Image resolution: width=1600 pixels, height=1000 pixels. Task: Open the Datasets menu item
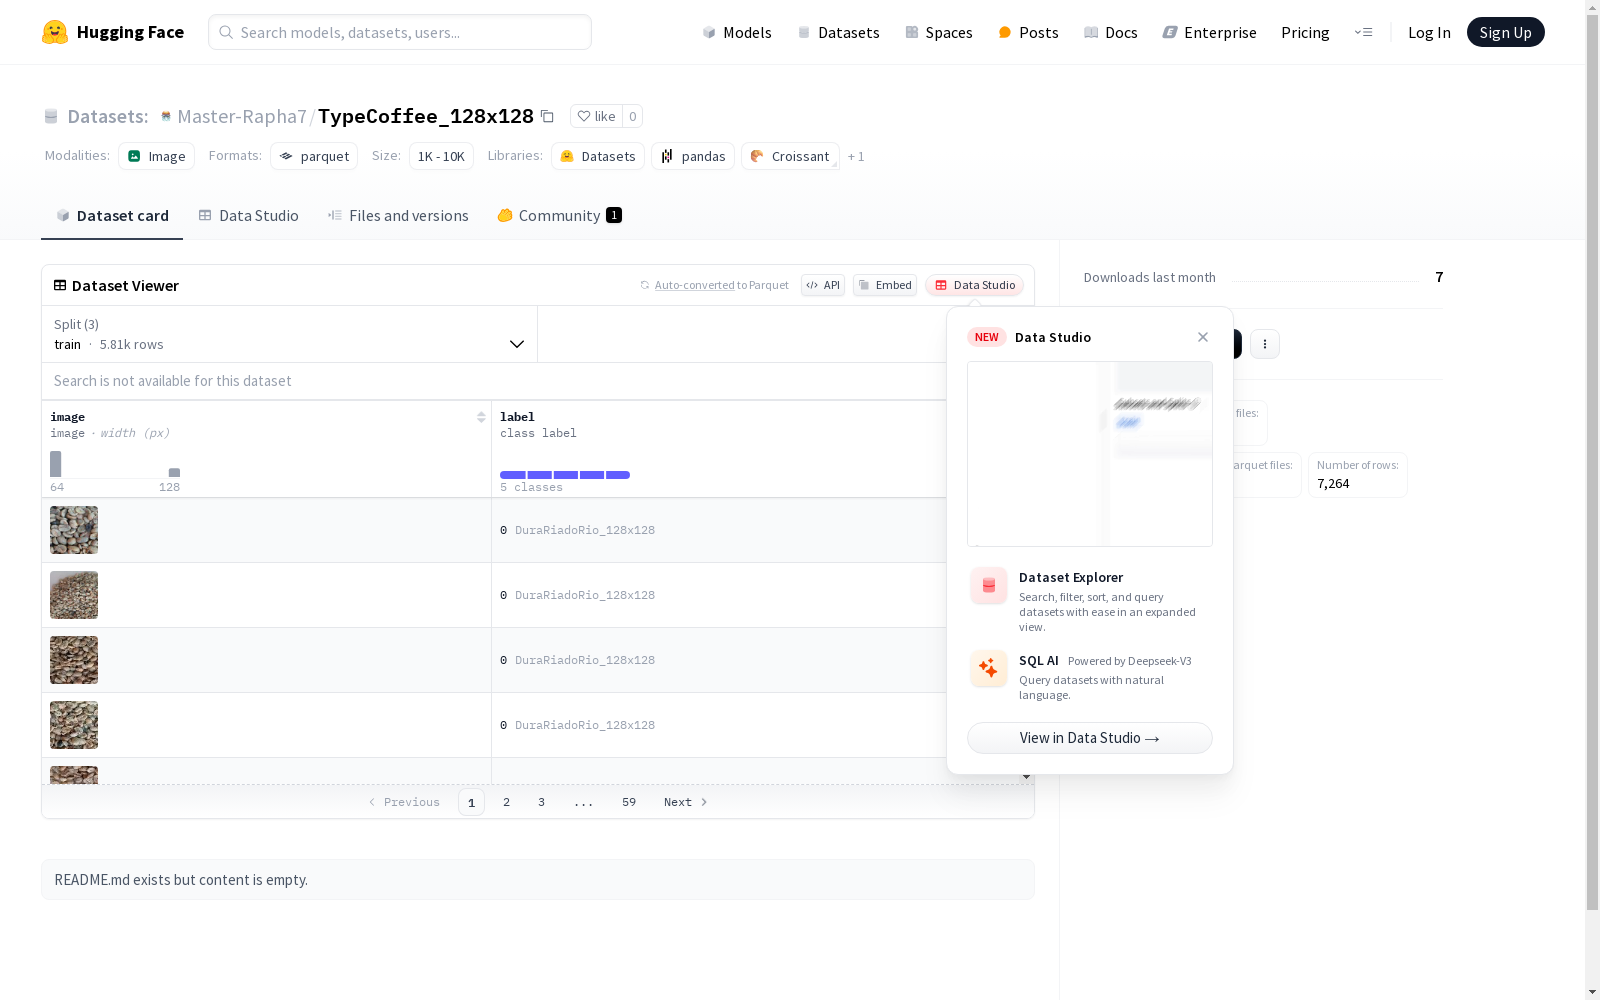pyautogui.click(x=838, y=32)
